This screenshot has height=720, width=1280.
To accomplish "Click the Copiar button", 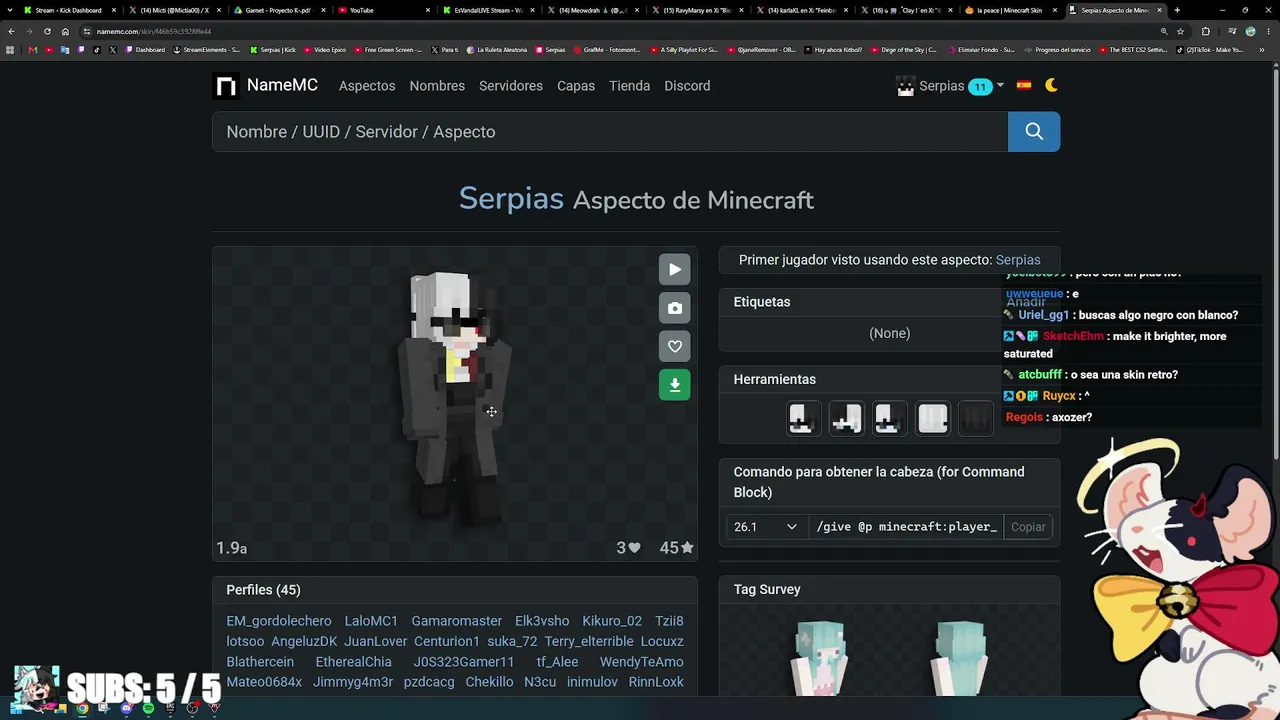I will 1028,527.
